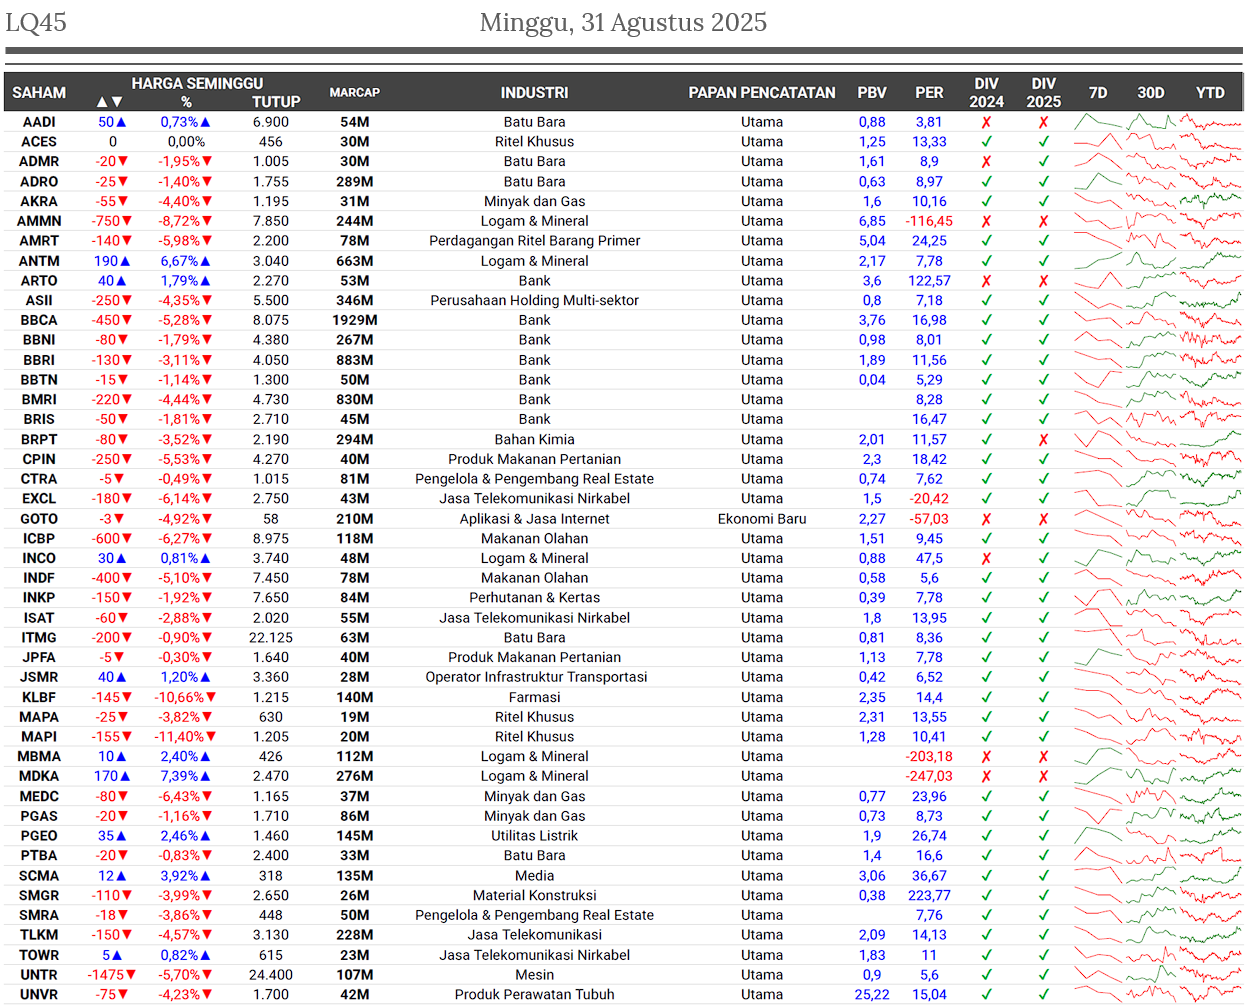Click the 30D column header
The height and width of the screenshot is (1006, 1251).
1151,93
